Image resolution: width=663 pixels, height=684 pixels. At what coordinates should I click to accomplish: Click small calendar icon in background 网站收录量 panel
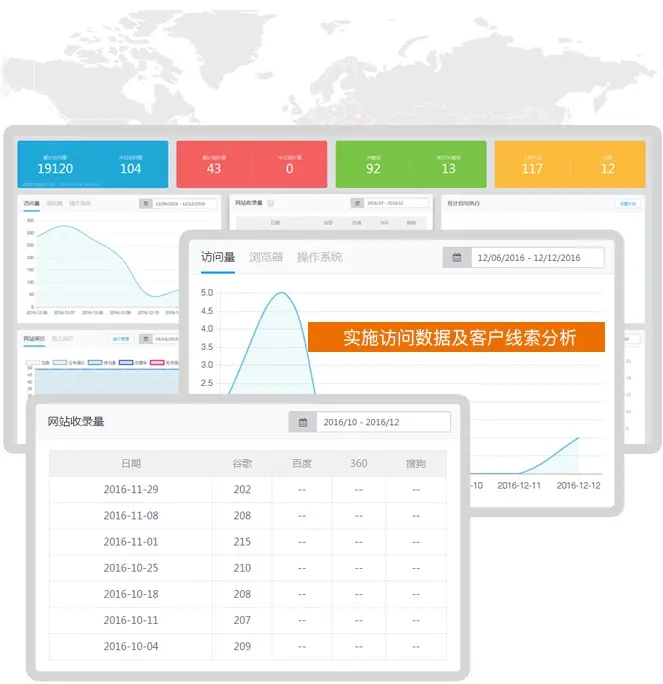tap(357, 203)
